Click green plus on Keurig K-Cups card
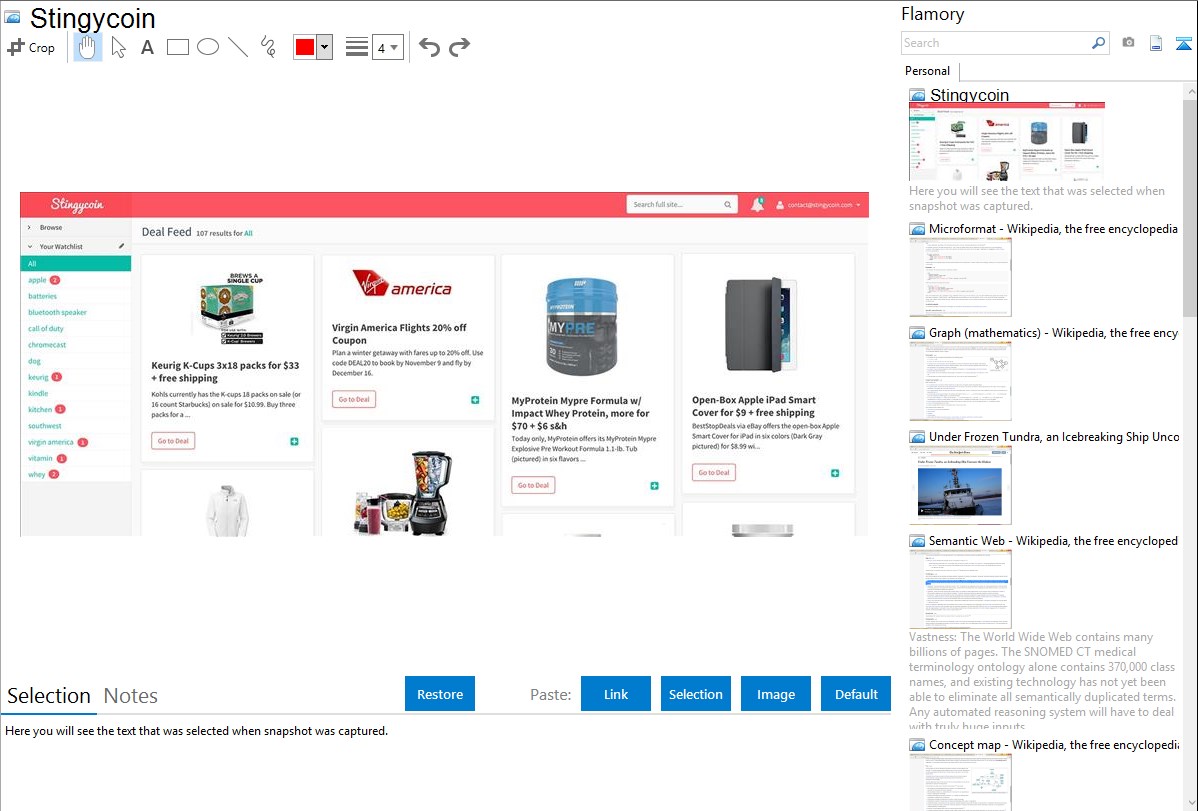Viewport: 1198px width, 811px height. tap(294, 442)
